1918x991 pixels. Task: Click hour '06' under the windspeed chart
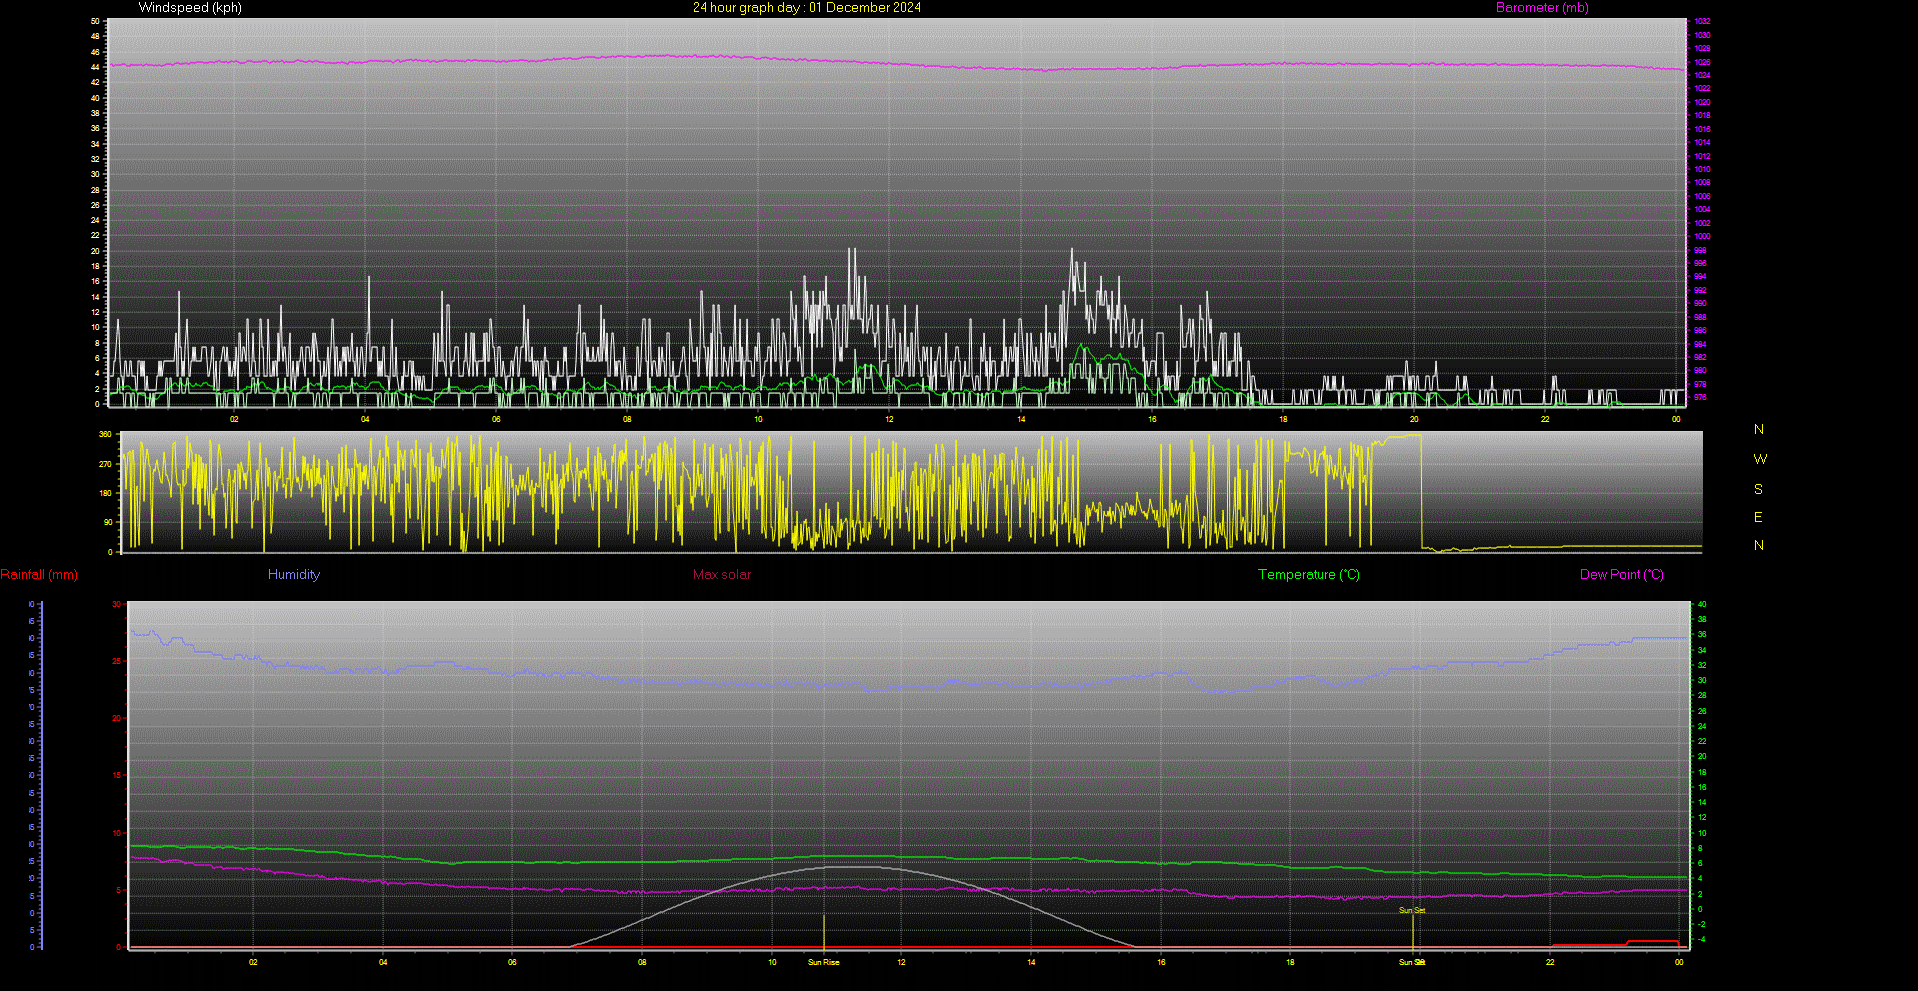tap(496, 419)
